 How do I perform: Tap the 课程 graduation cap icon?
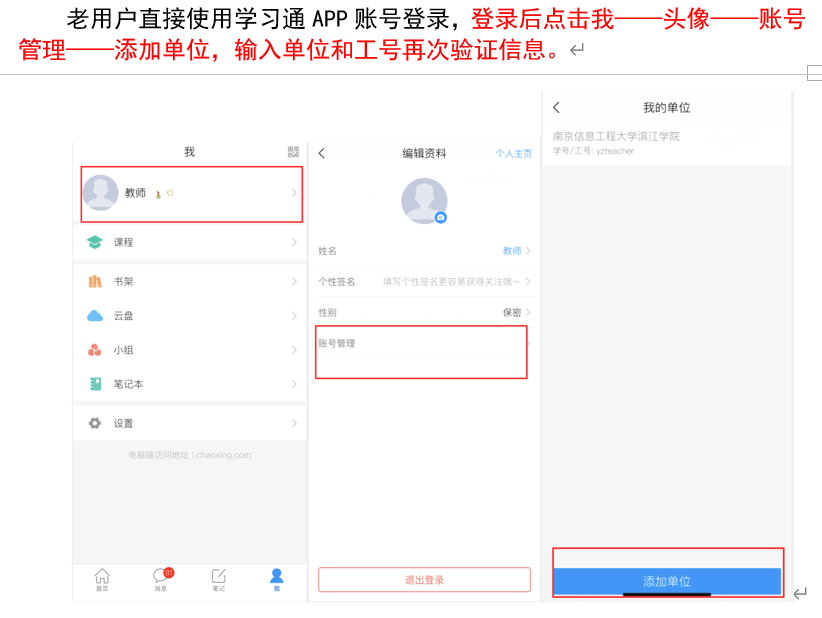(x=95, y=242)
